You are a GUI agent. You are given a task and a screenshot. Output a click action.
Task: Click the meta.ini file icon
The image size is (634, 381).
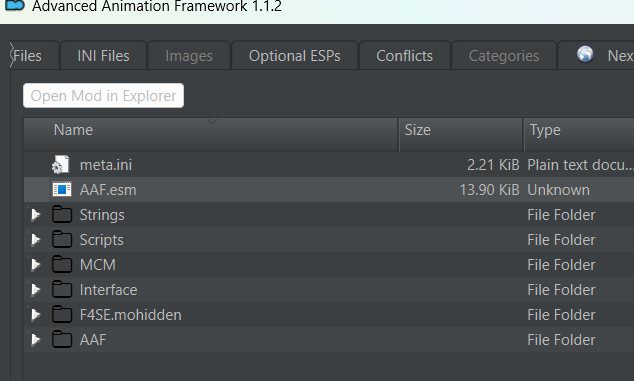click(x=61, y=165)
